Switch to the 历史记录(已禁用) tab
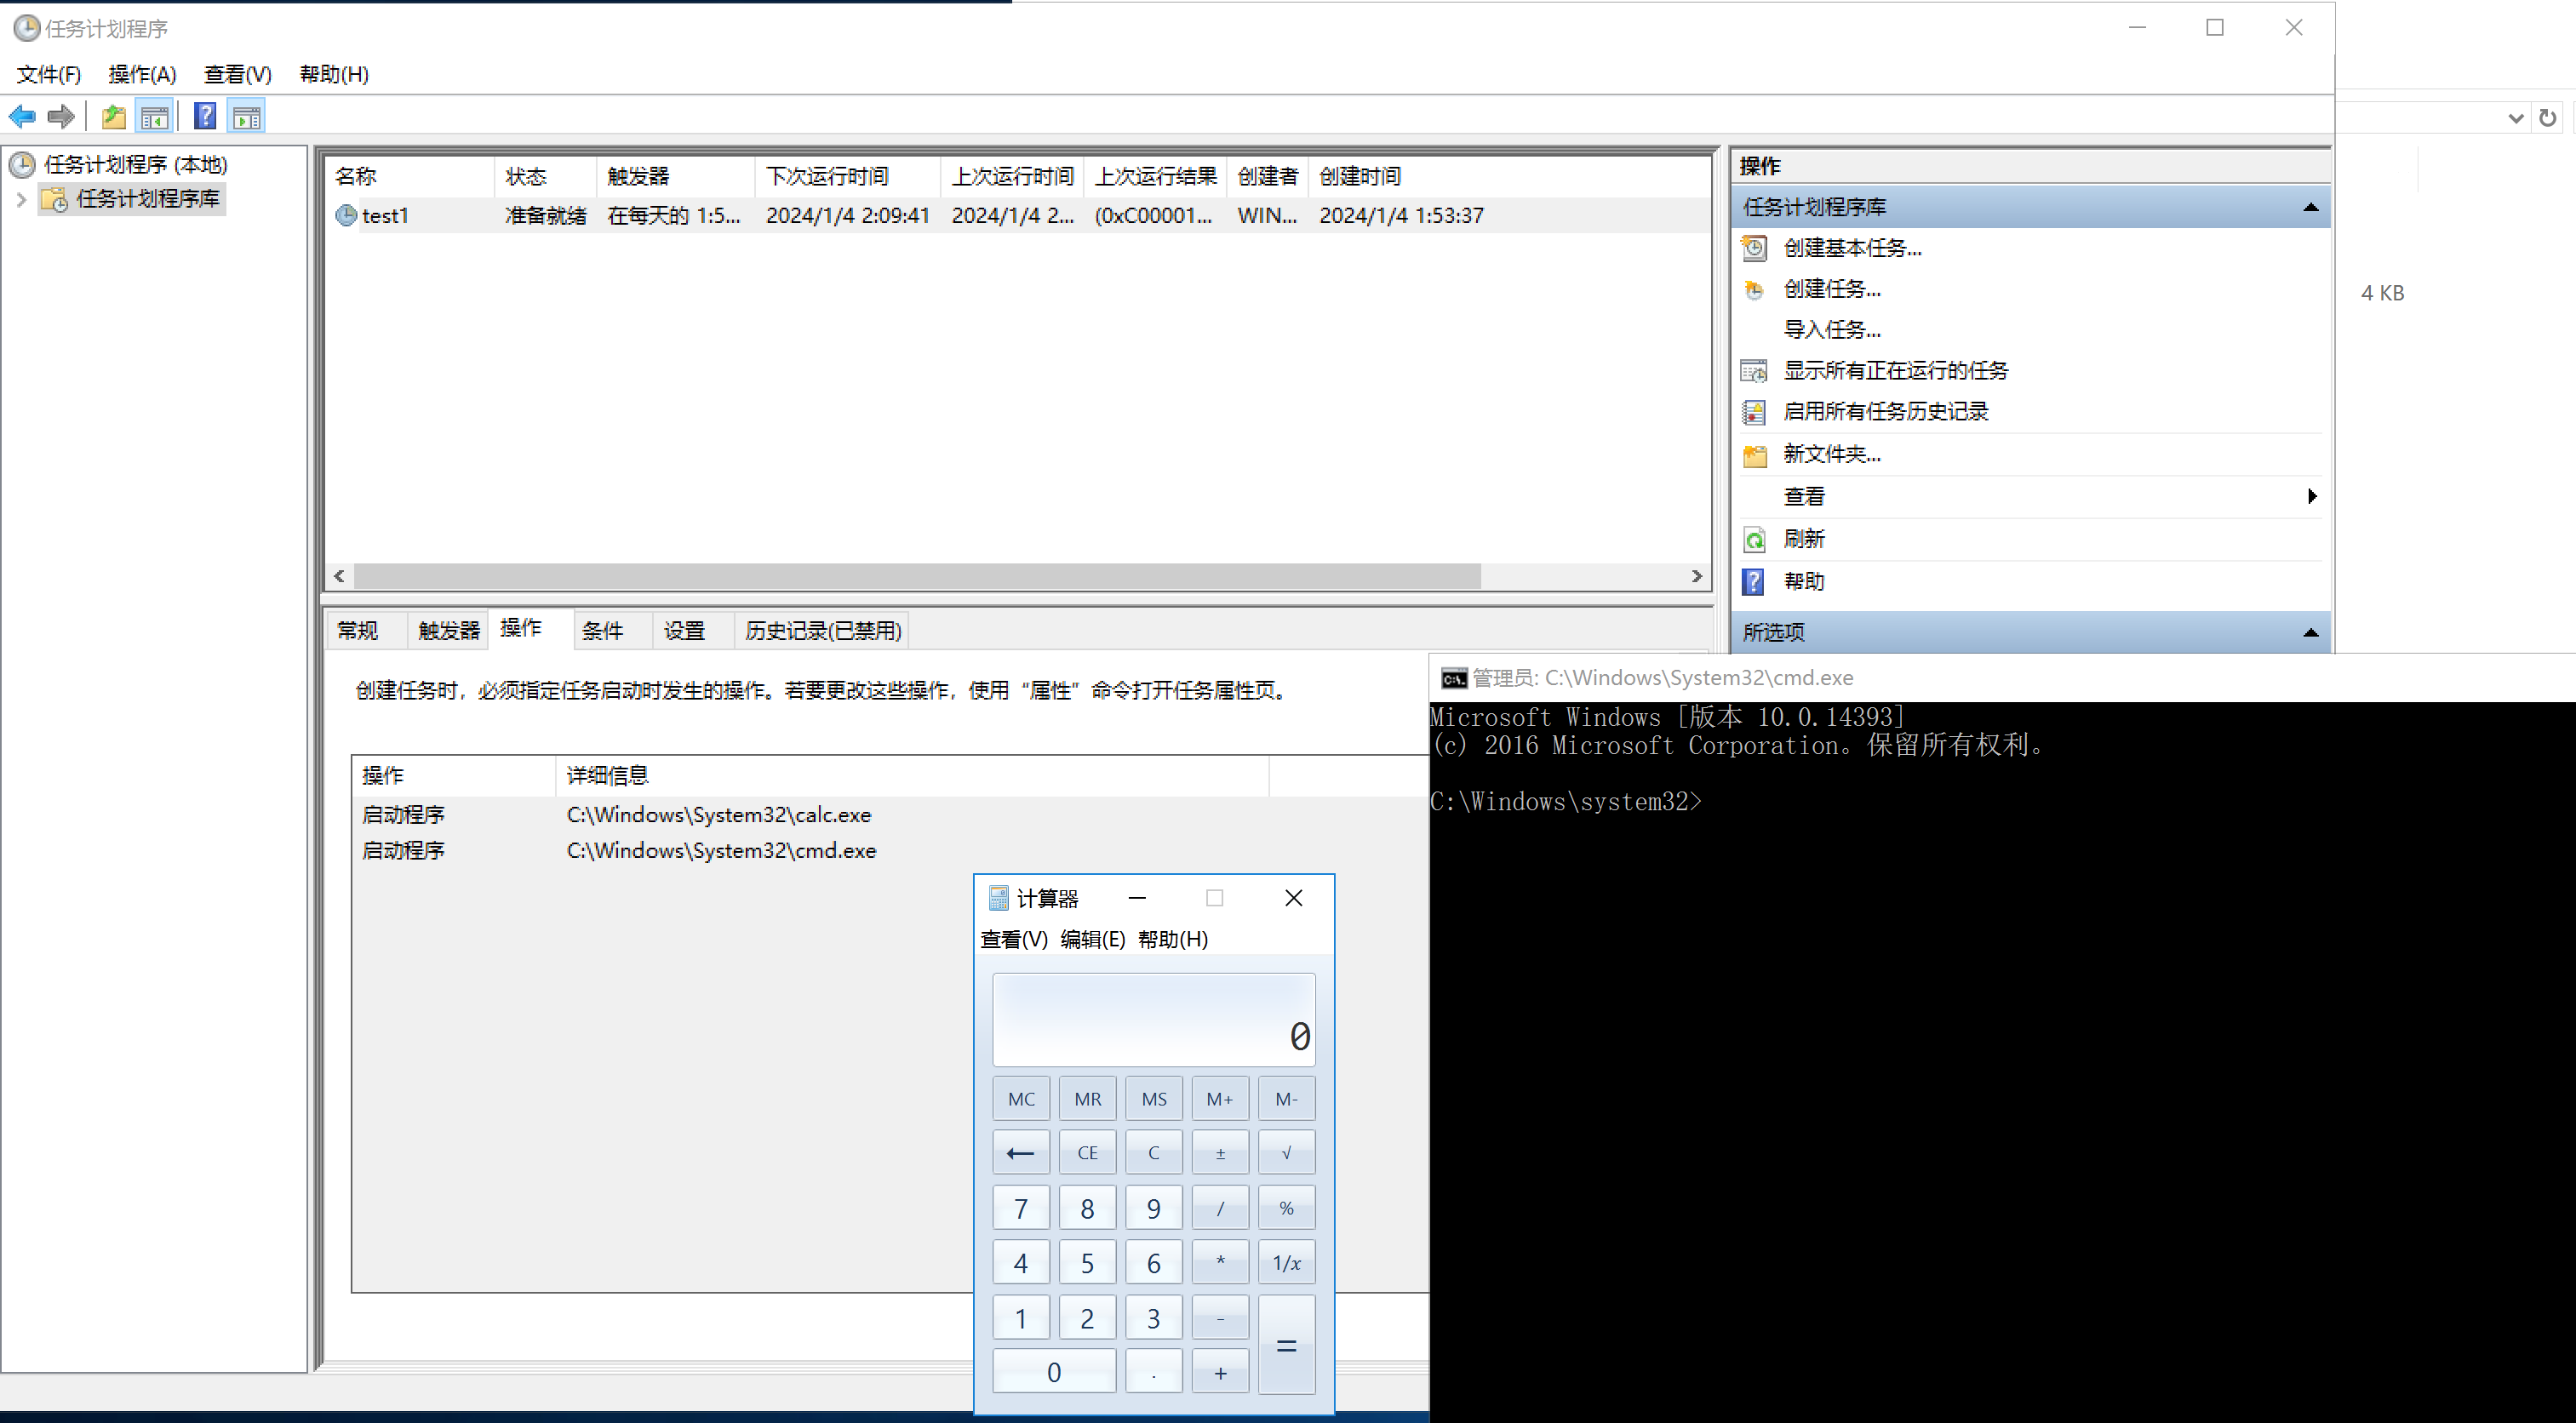This screenshot has height=1423, width=2576. click(822, 631)
